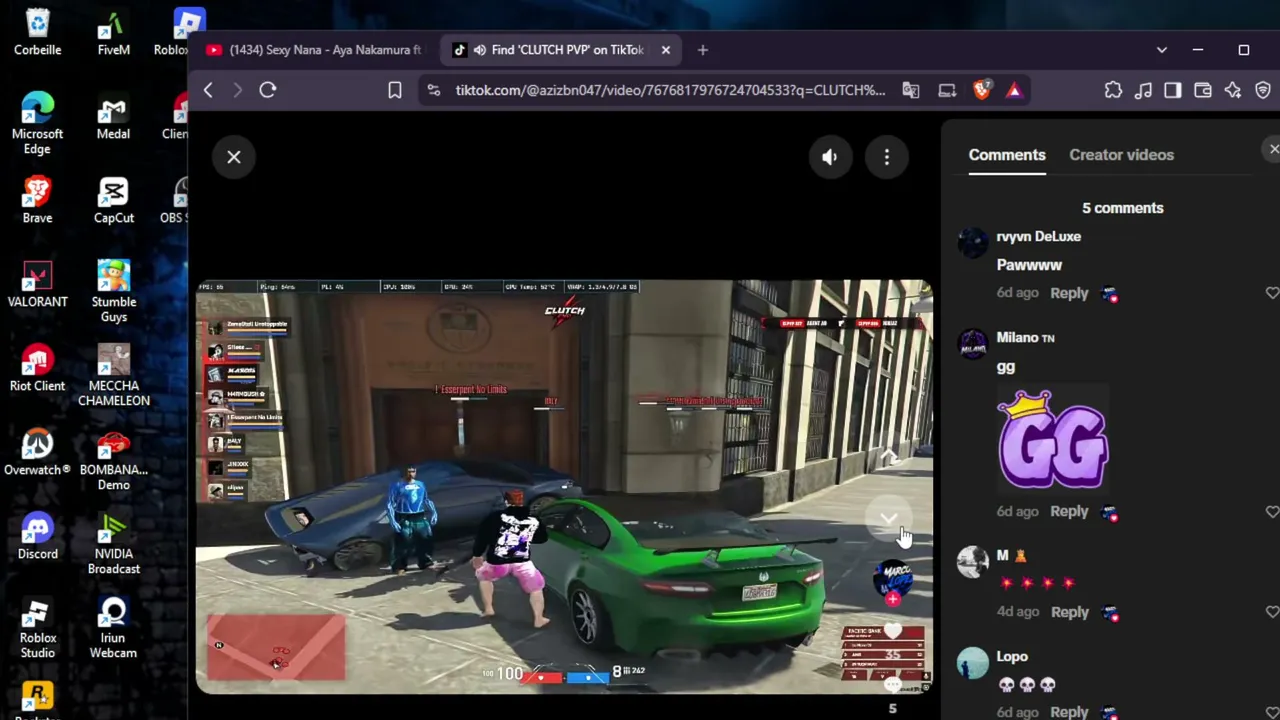The width and height of the screenshot is (1280, 720).
Task: Switch to the Sexy Nana YouTube tab
Action: click(x=314, y=50)
